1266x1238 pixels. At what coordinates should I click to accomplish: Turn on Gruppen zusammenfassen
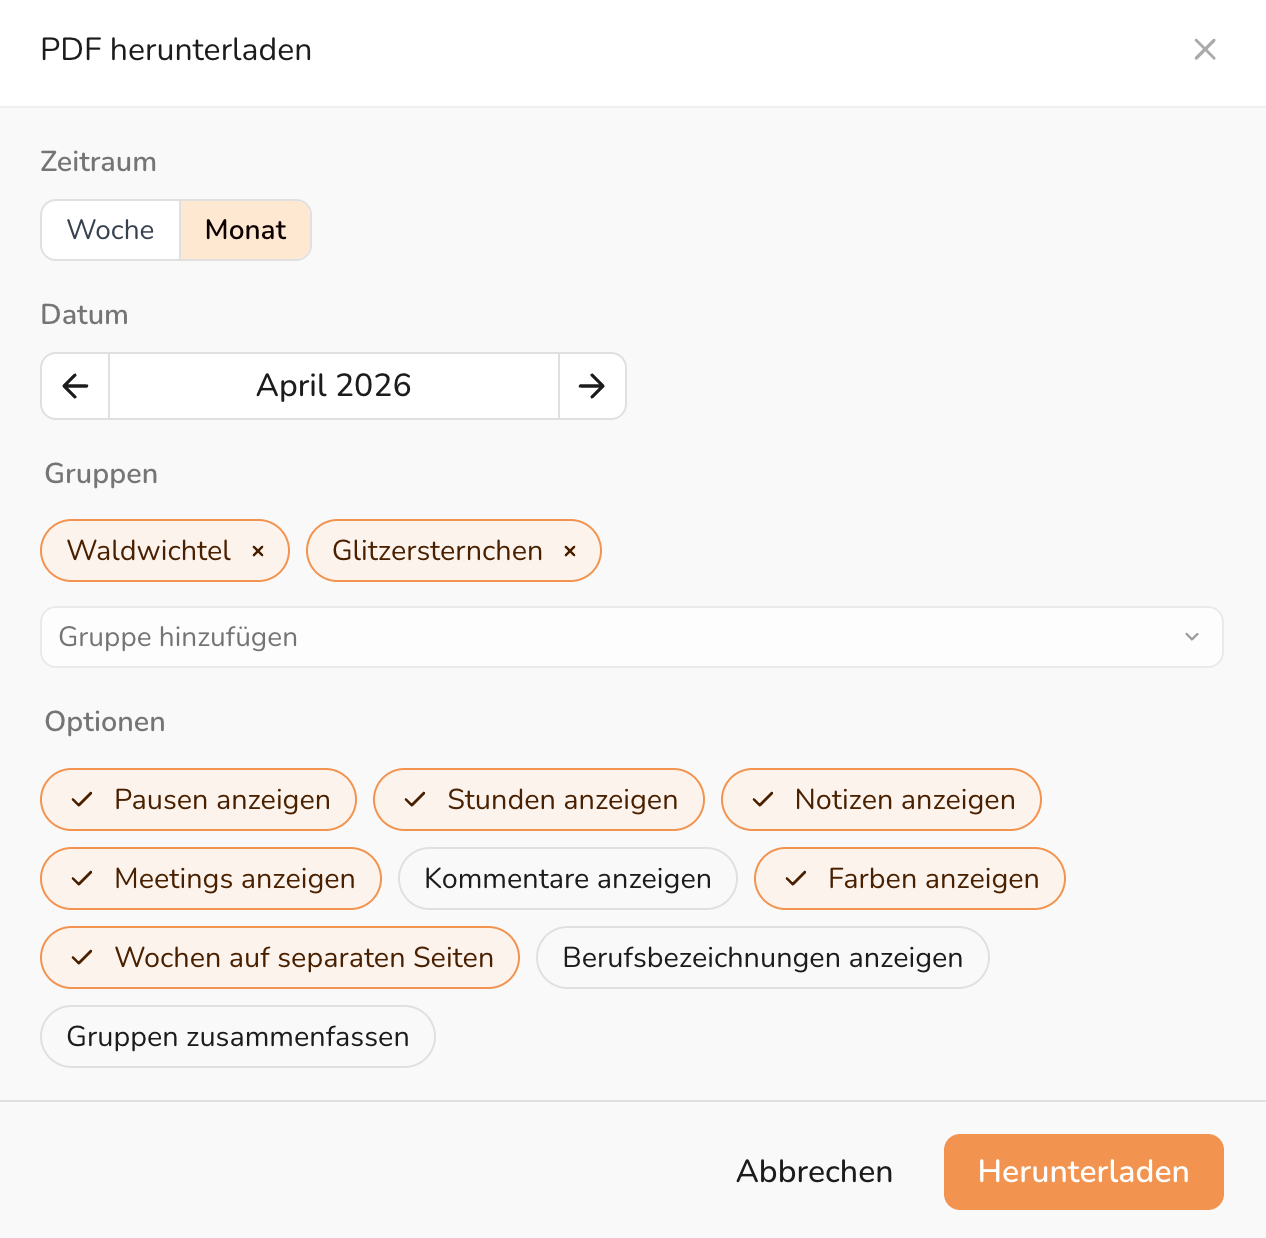(x=238, y=1037)
